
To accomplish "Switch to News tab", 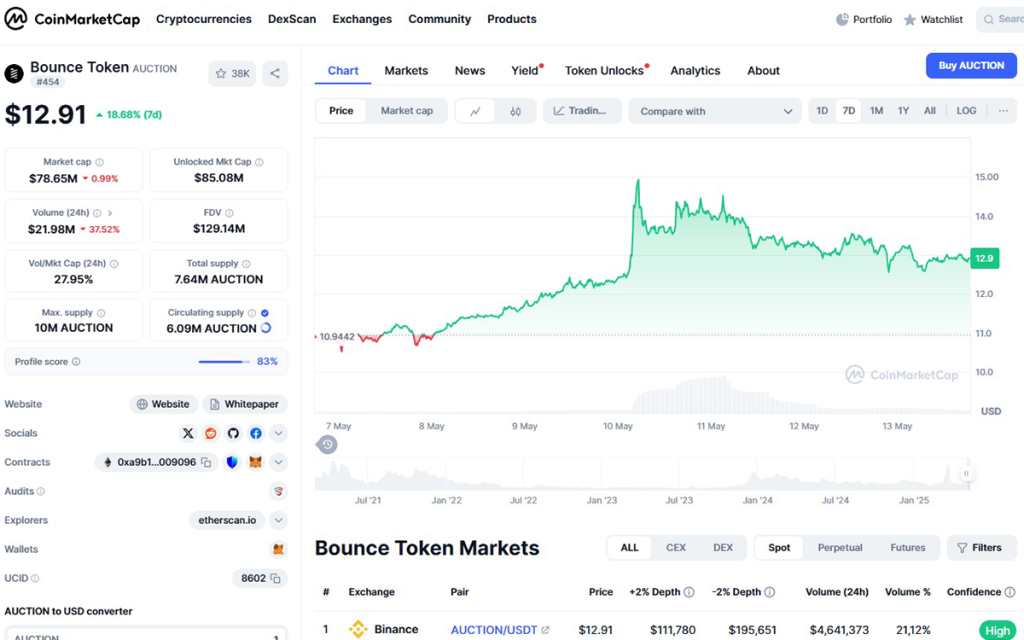I will pos(470,71).
